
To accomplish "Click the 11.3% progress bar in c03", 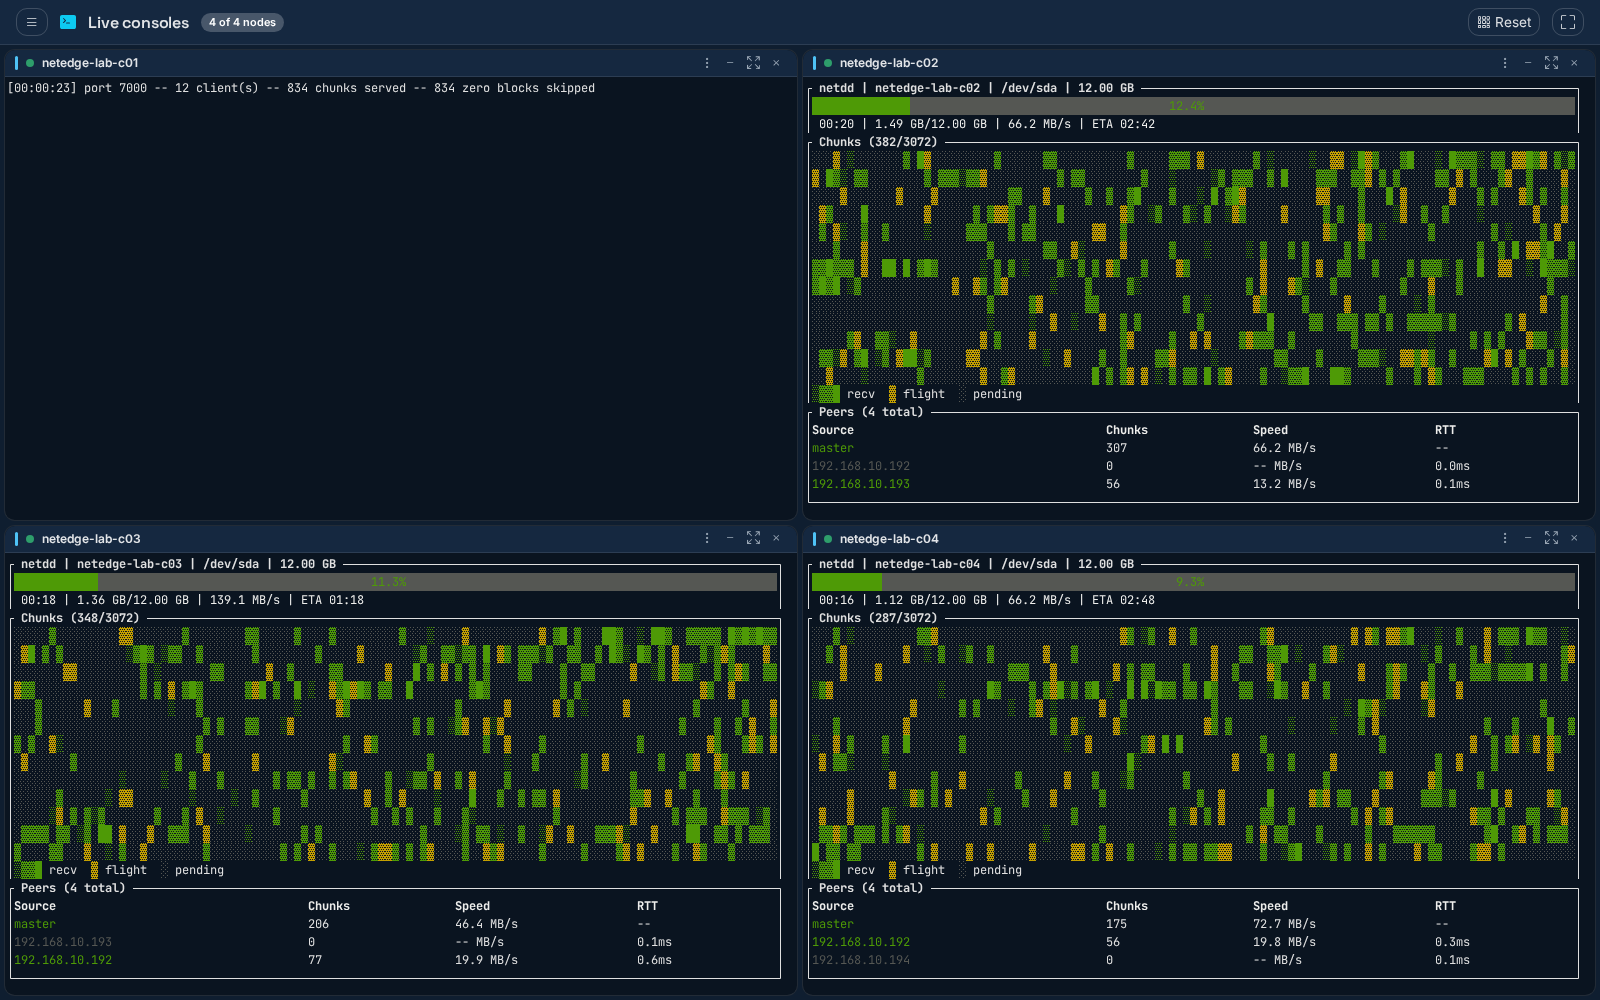I will [395, 582].
